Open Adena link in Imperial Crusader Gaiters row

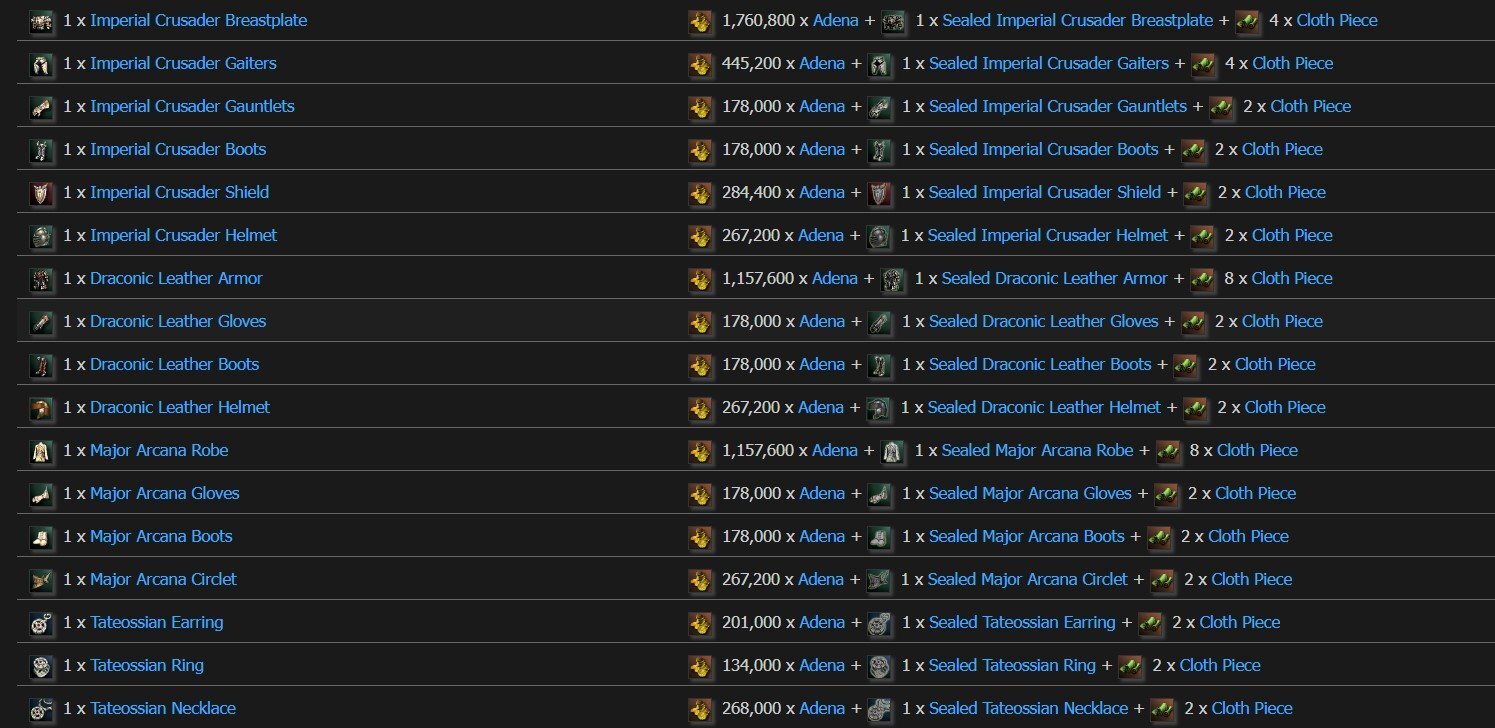pyautogui.click(x=822, y=63)
